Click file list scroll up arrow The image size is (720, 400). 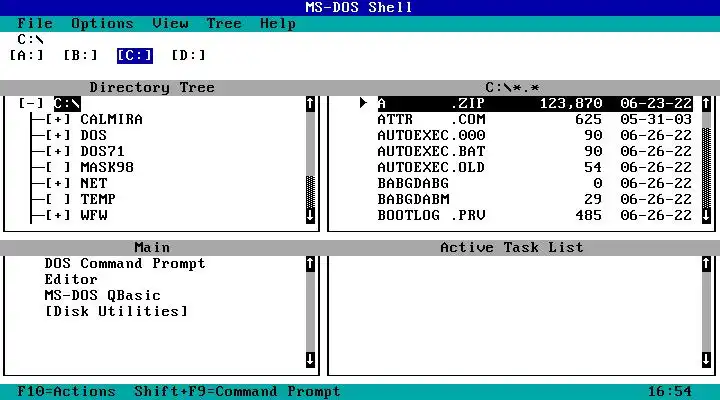(x=706, y=104)
